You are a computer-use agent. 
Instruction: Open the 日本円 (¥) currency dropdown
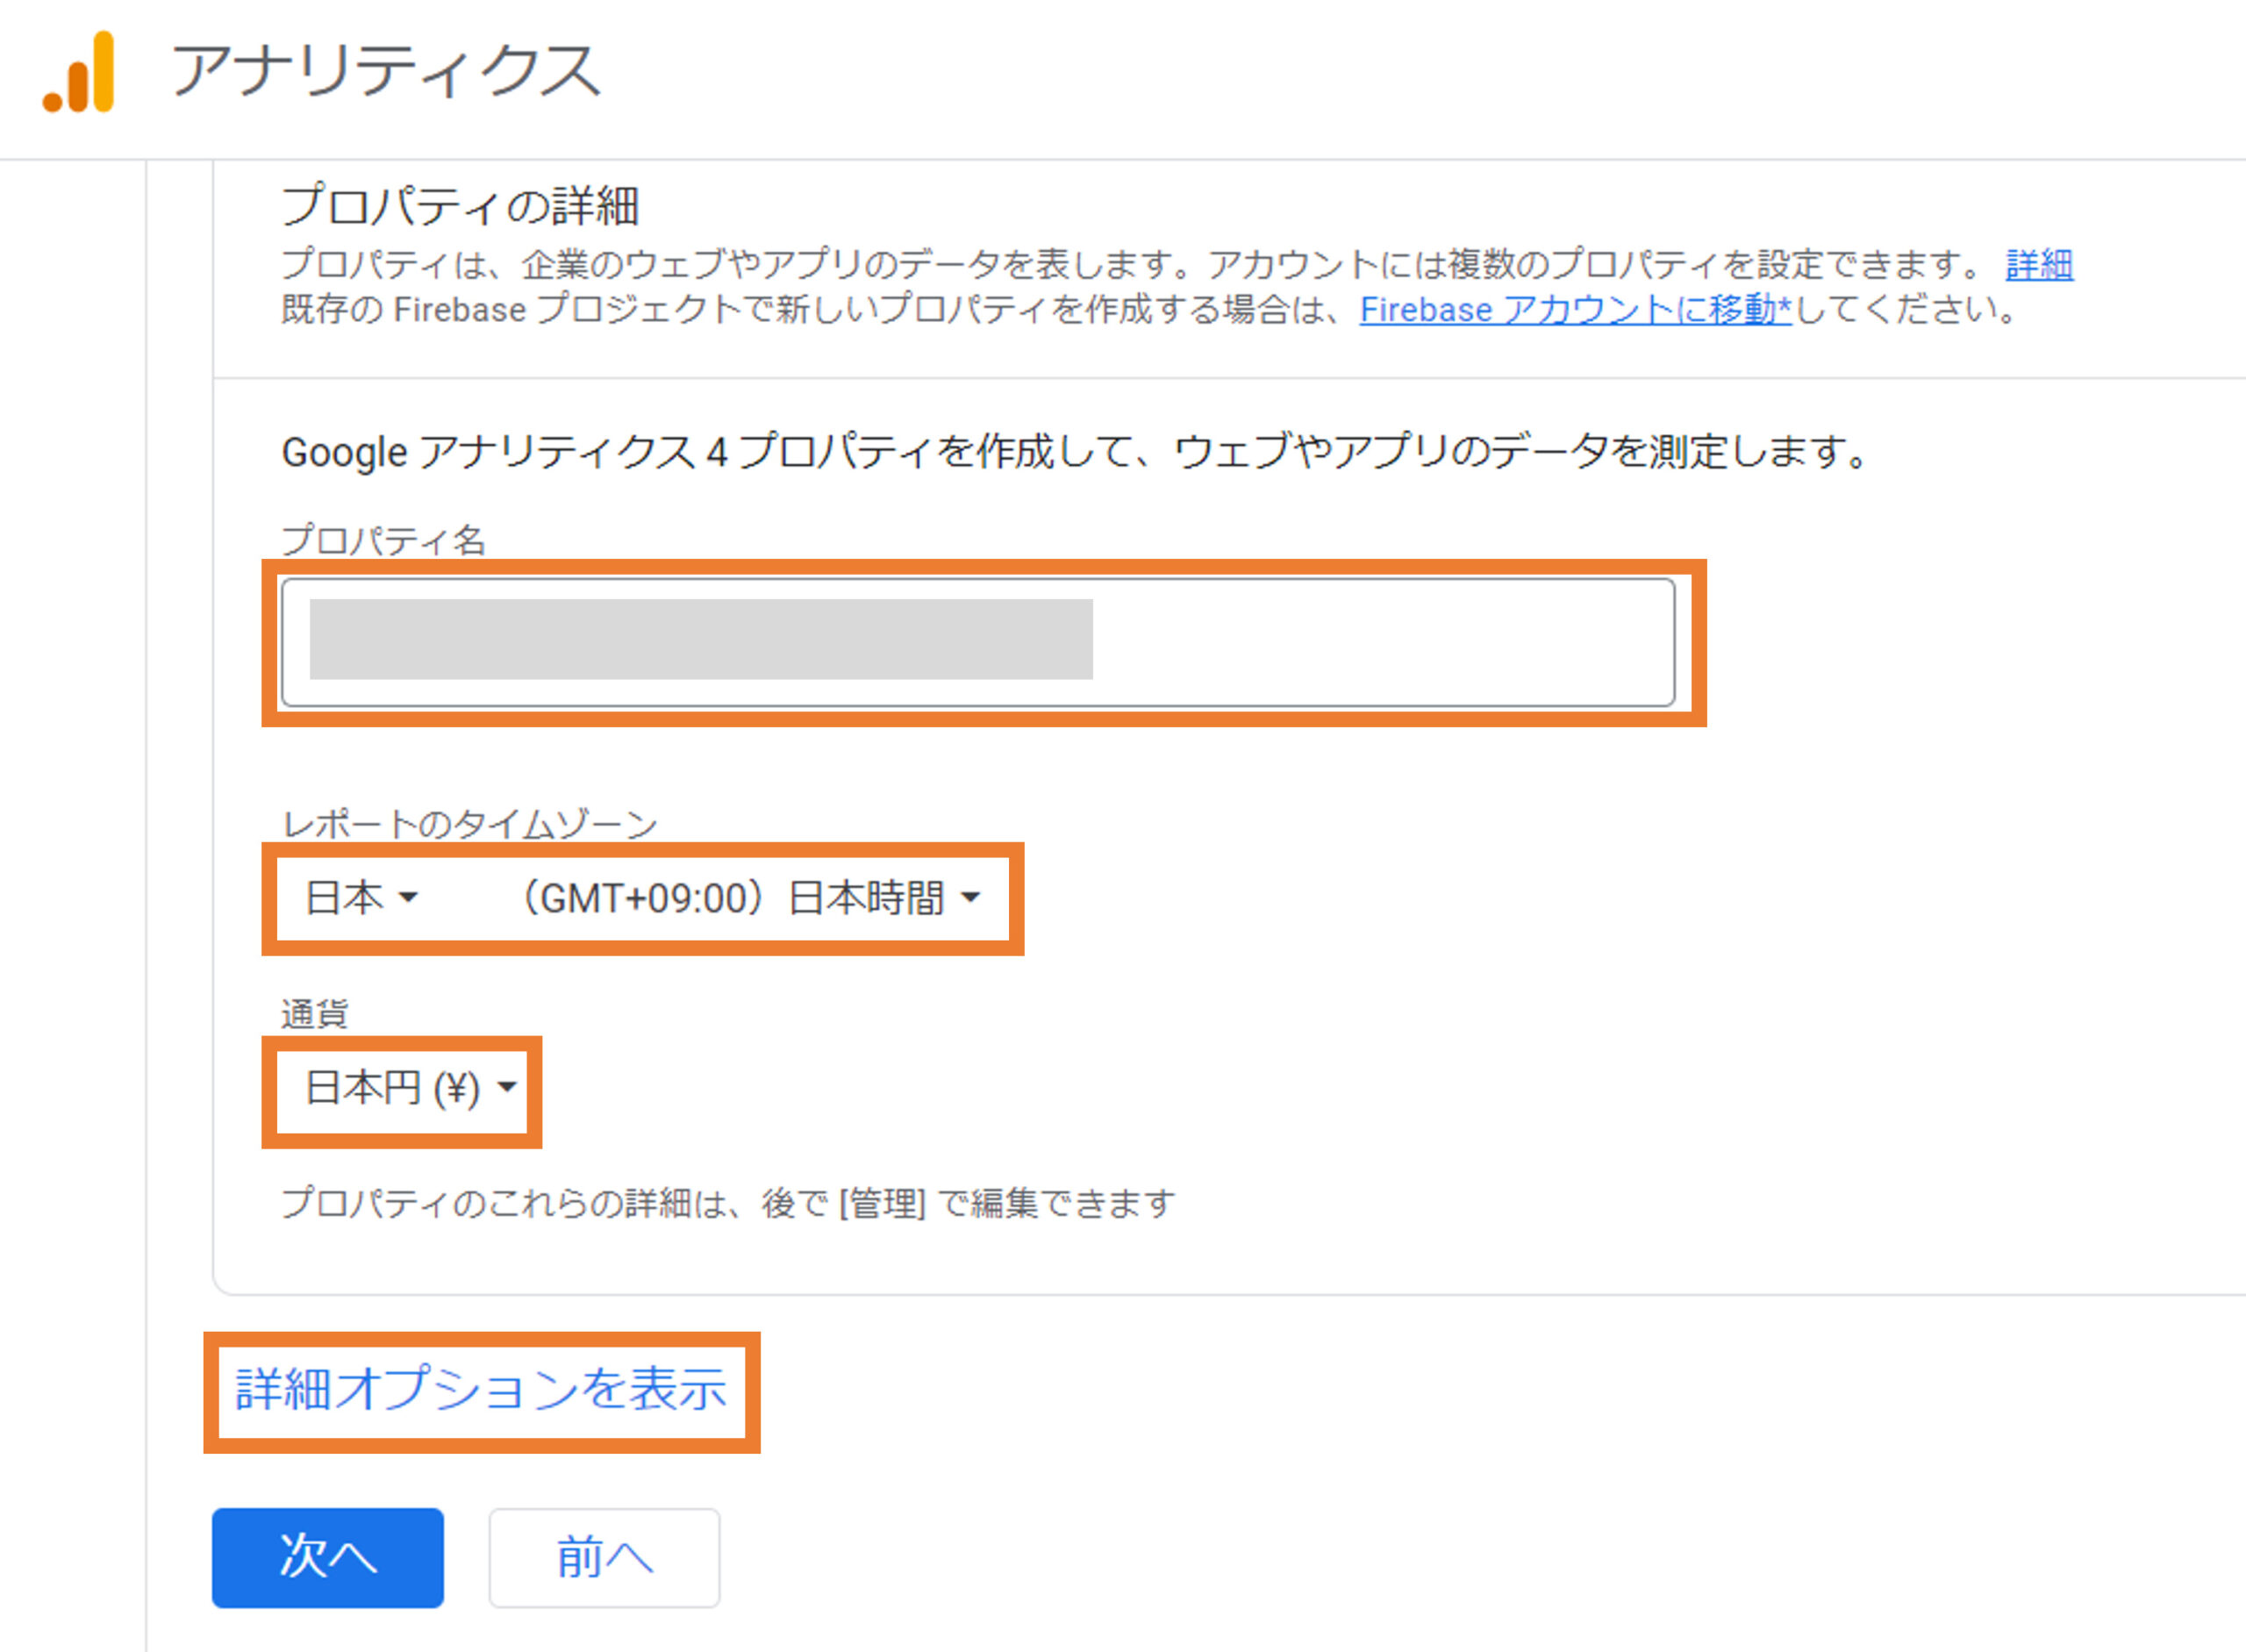409,1088
